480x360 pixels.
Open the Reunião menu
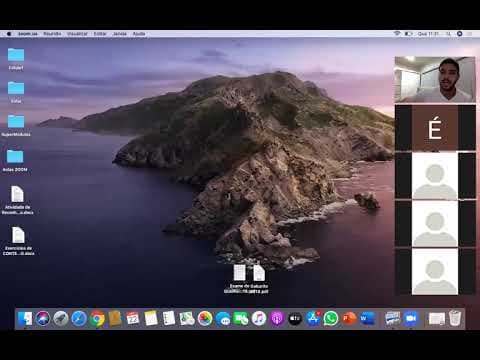click(52, 34)
